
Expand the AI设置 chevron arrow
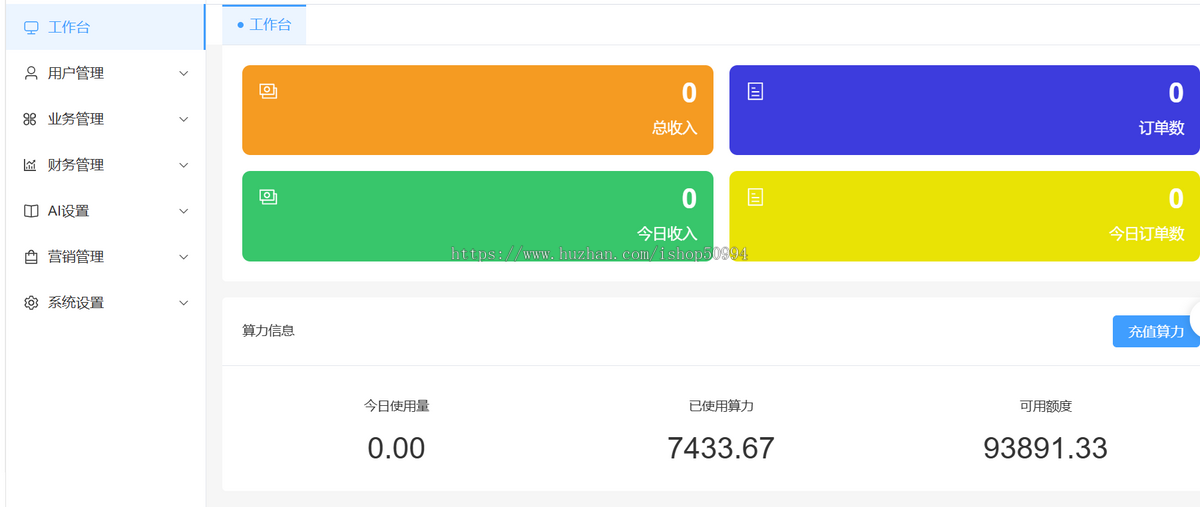click(183, 211)
